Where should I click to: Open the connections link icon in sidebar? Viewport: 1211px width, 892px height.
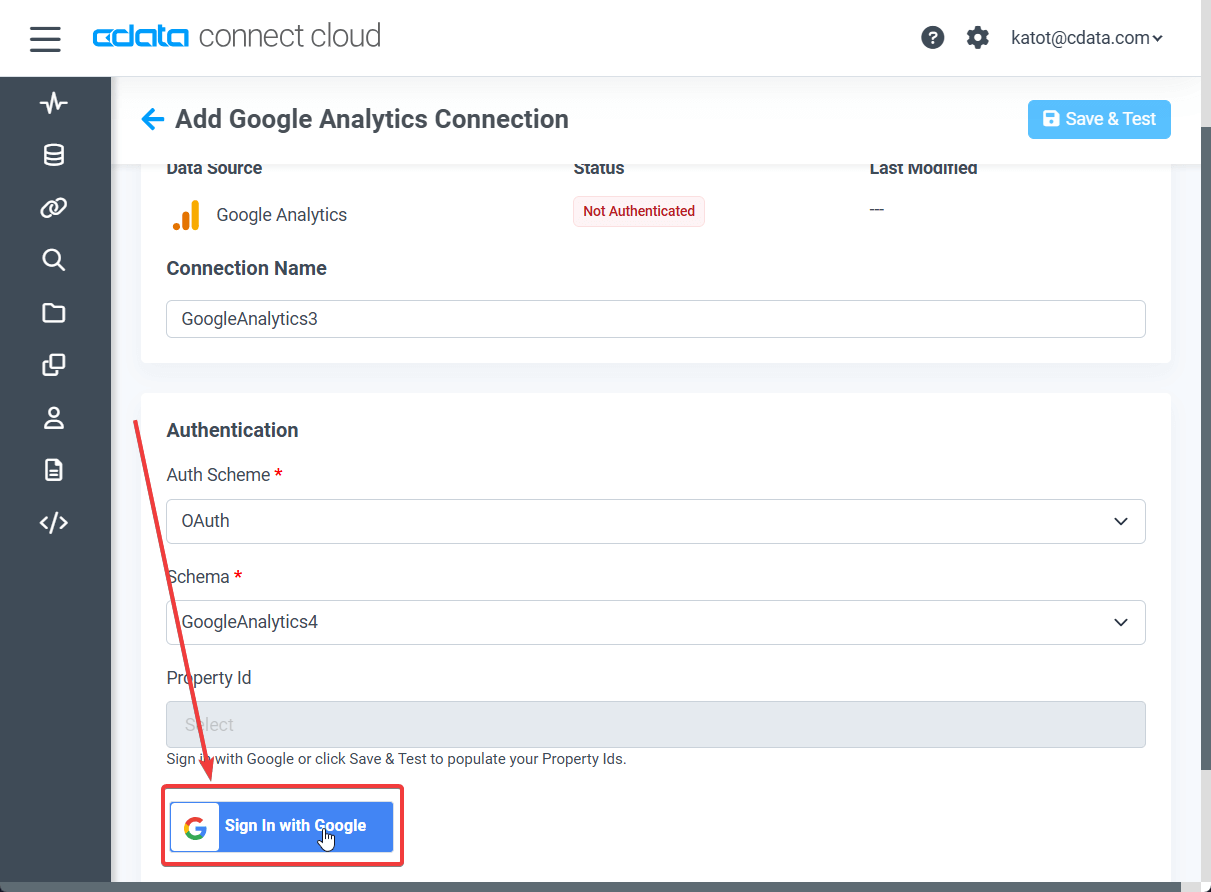point(54,208)
